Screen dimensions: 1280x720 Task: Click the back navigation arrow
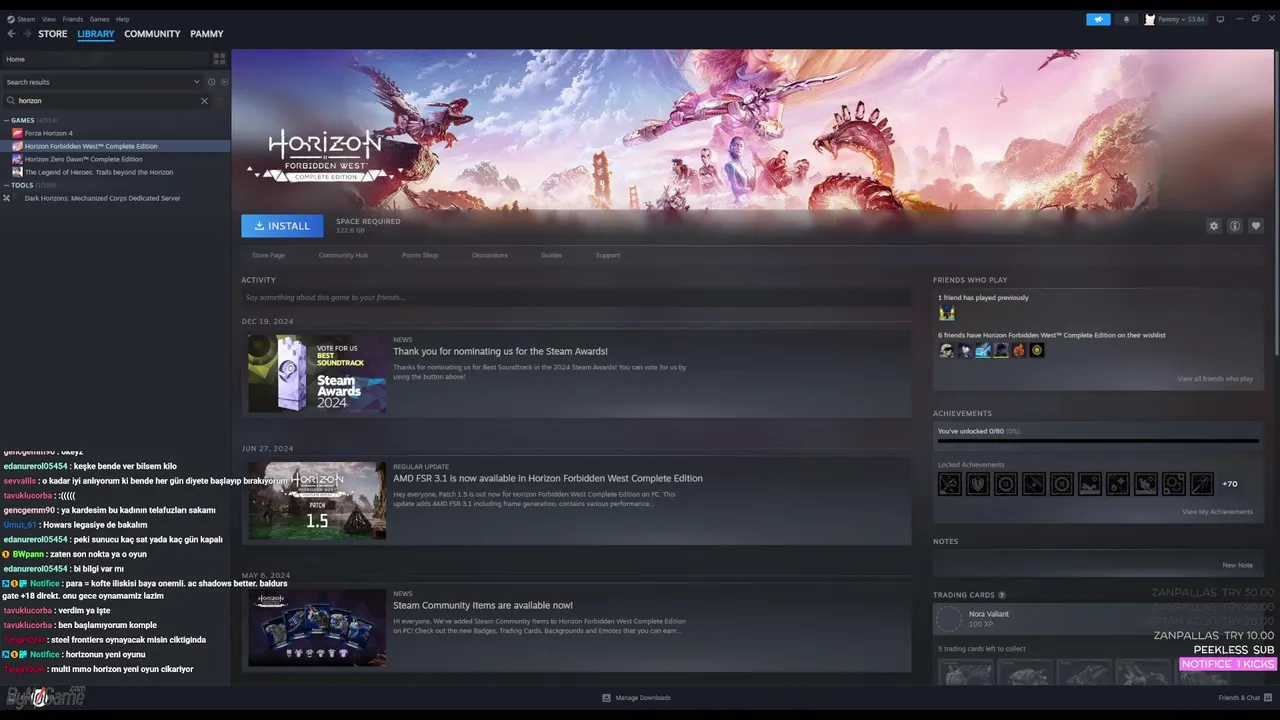click(11, 34)
